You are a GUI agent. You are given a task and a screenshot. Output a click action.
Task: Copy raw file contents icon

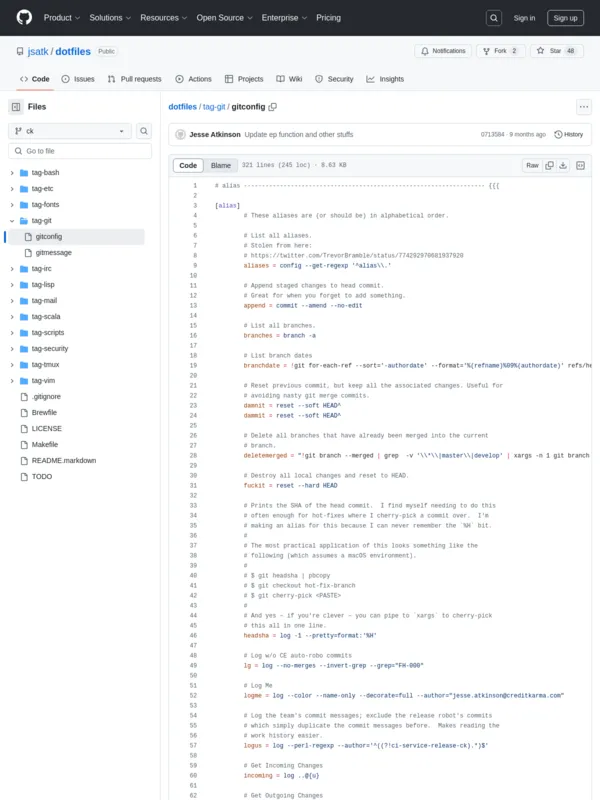point(549,165)
